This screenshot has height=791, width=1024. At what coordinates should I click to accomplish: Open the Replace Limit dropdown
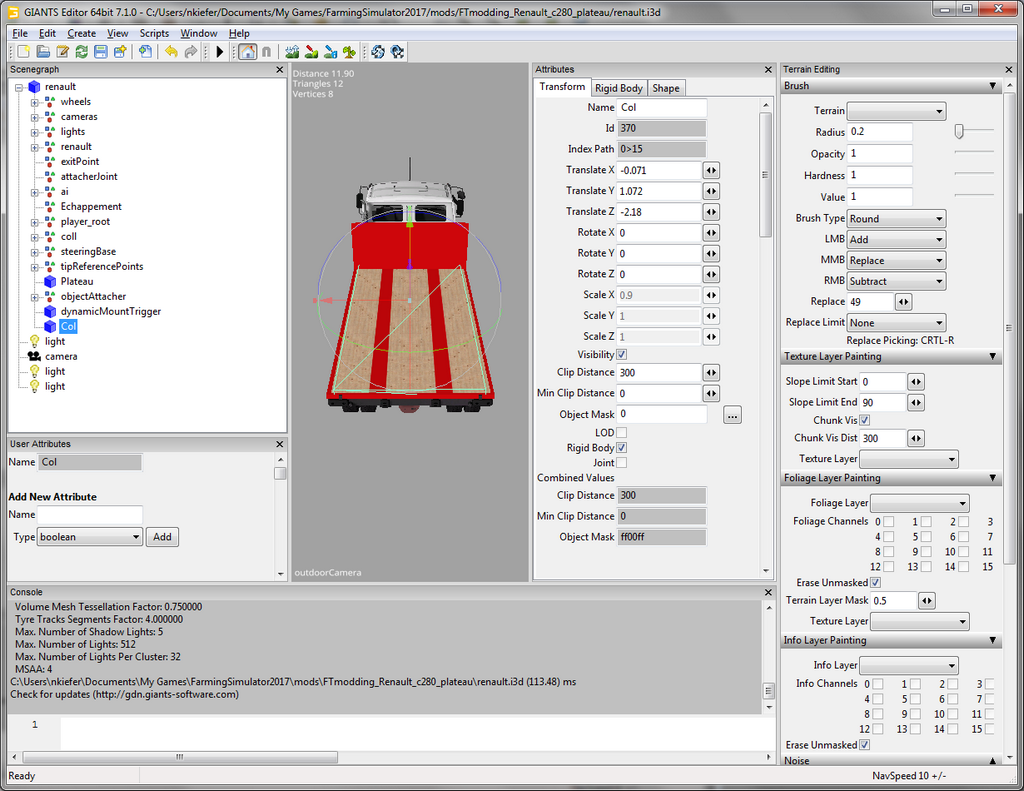897,323
